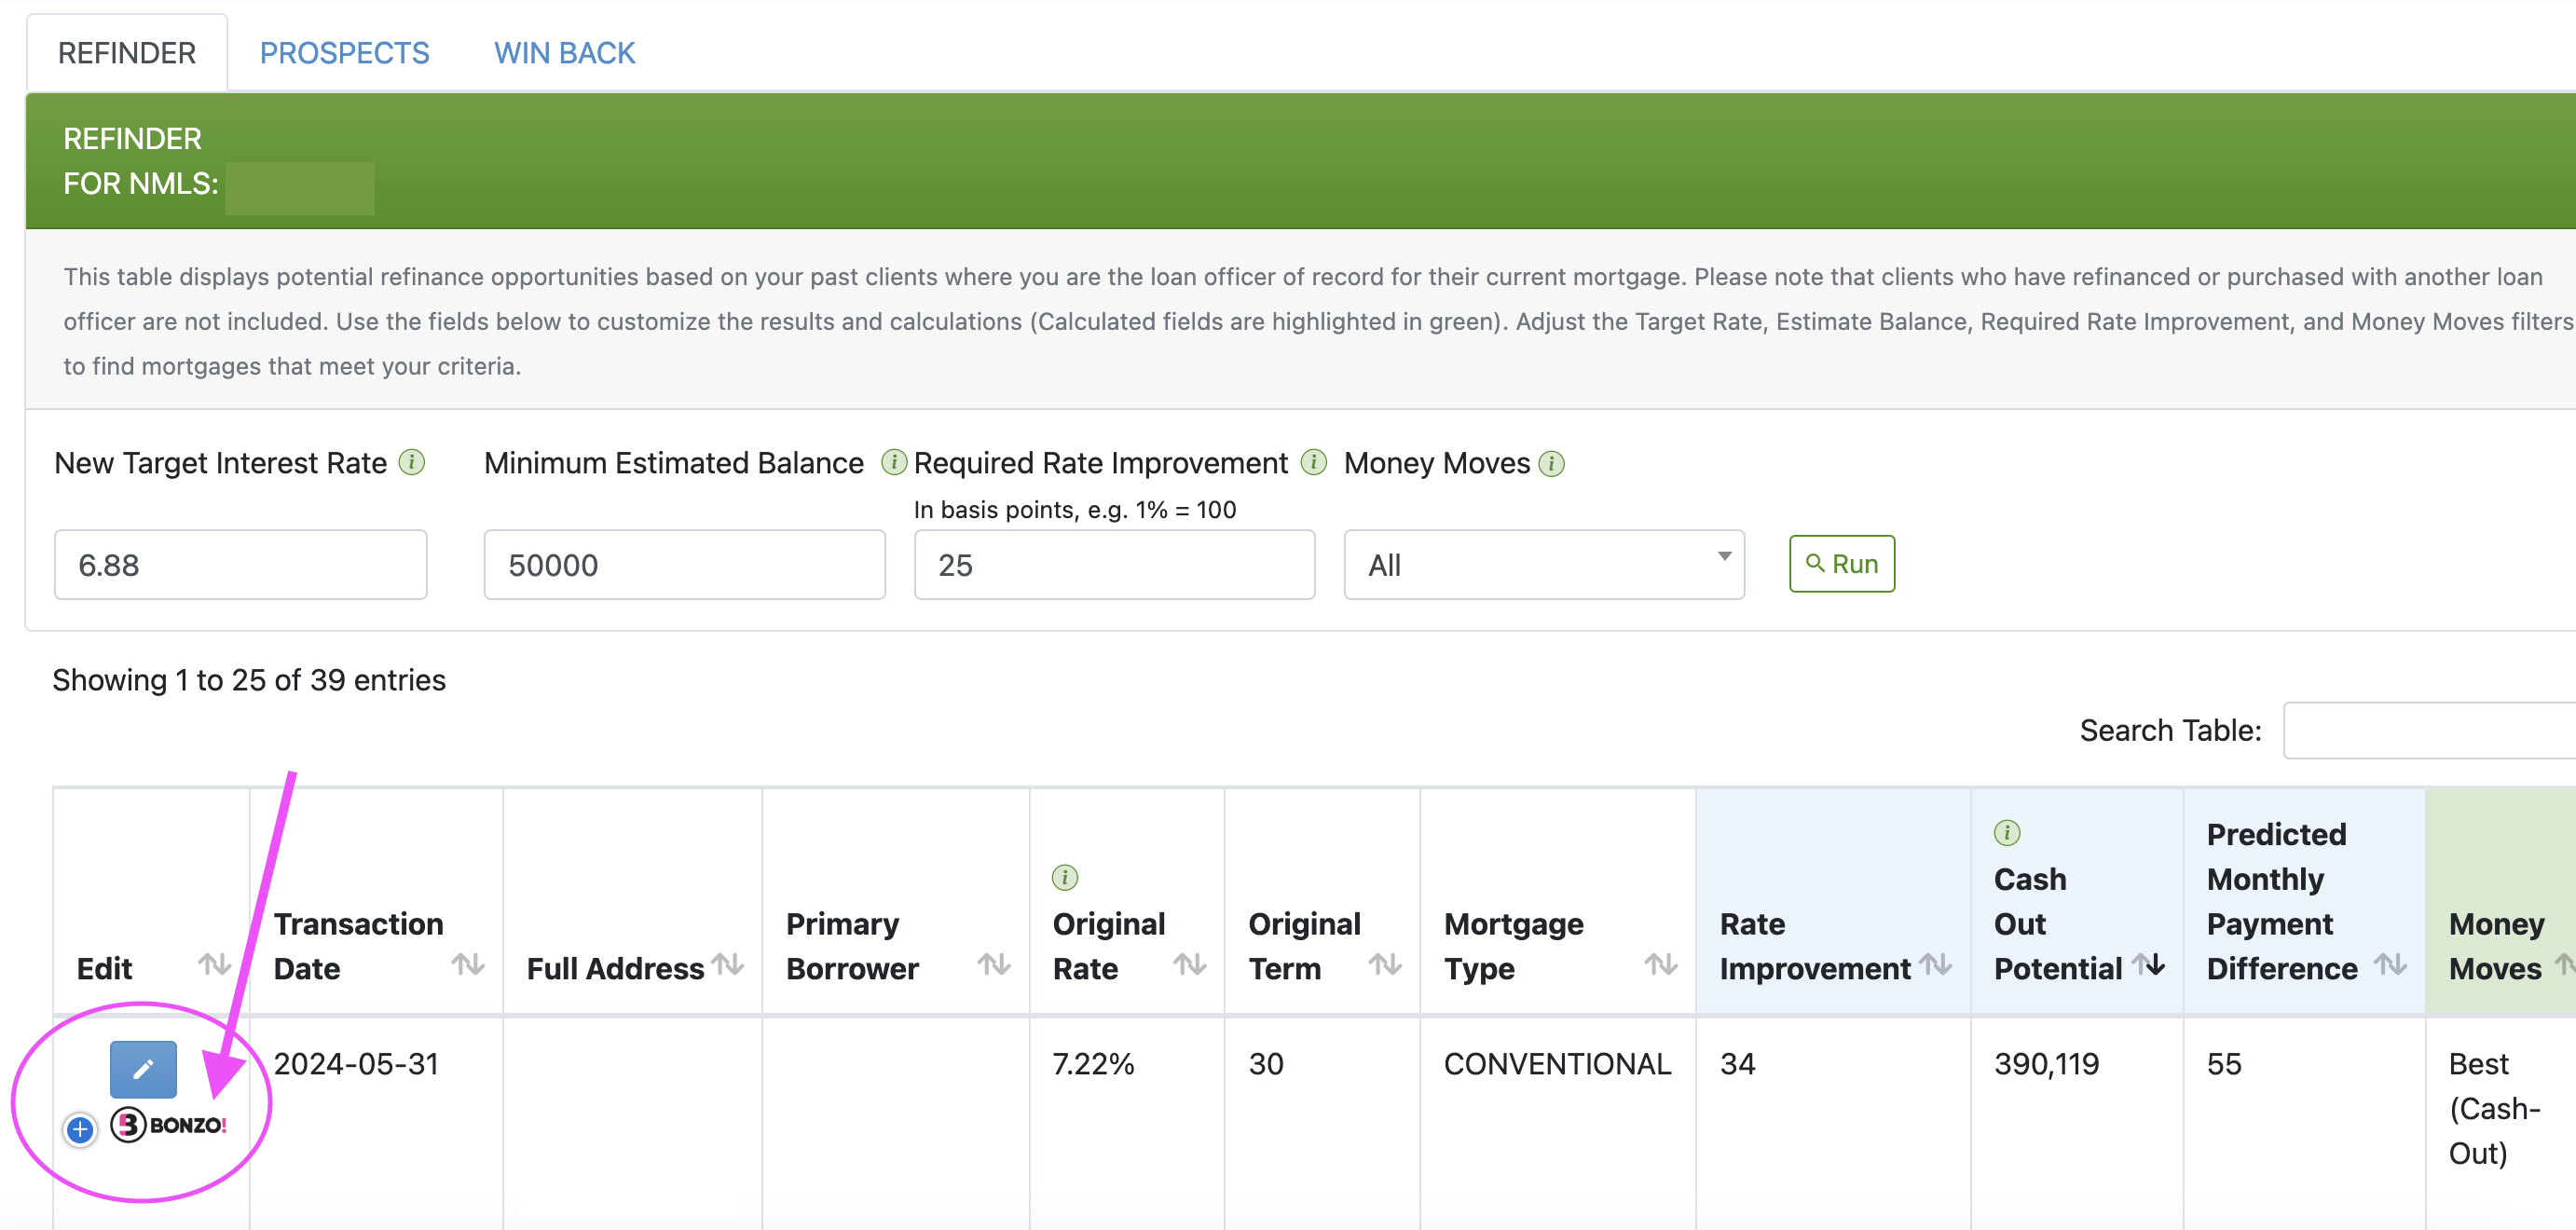This screenshot has height=1230, width=2576.
Task: Sort table by Rate Improvement
Action: point(1936,965)
